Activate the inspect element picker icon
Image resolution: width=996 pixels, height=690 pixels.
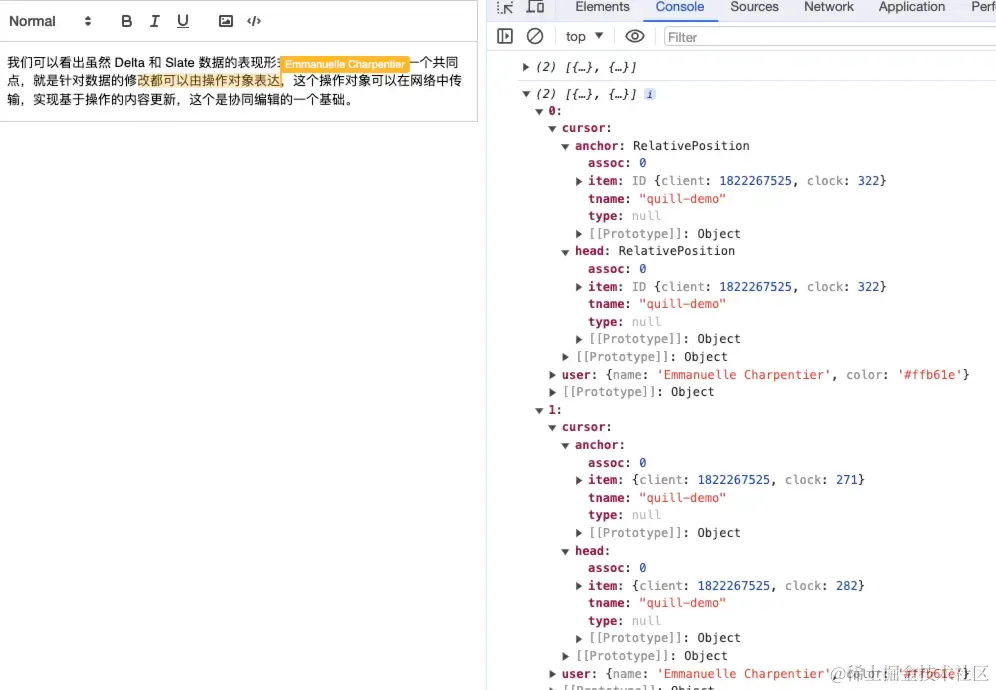pyautogui.click(x=505, y=7)
